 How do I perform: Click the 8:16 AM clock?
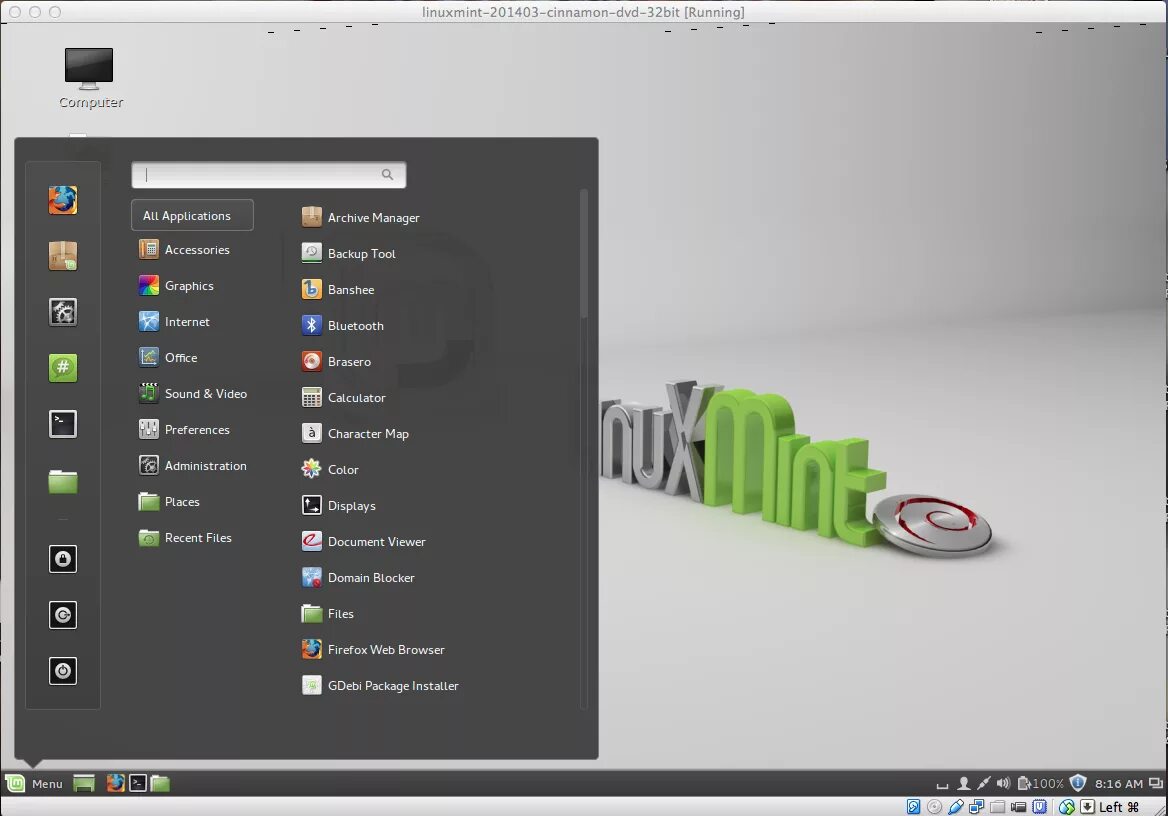coord(1119,784)
